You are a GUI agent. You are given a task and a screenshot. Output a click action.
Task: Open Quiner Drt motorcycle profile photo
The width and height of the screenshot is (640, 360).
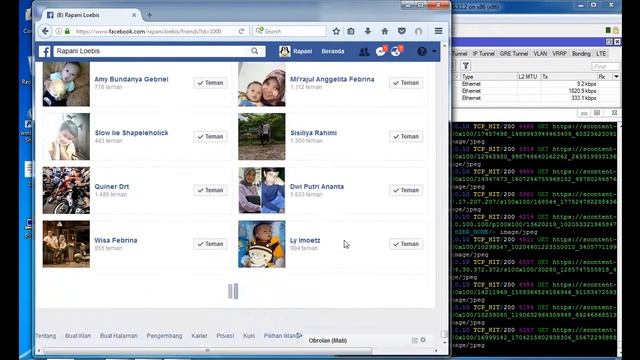pos(66,190)
